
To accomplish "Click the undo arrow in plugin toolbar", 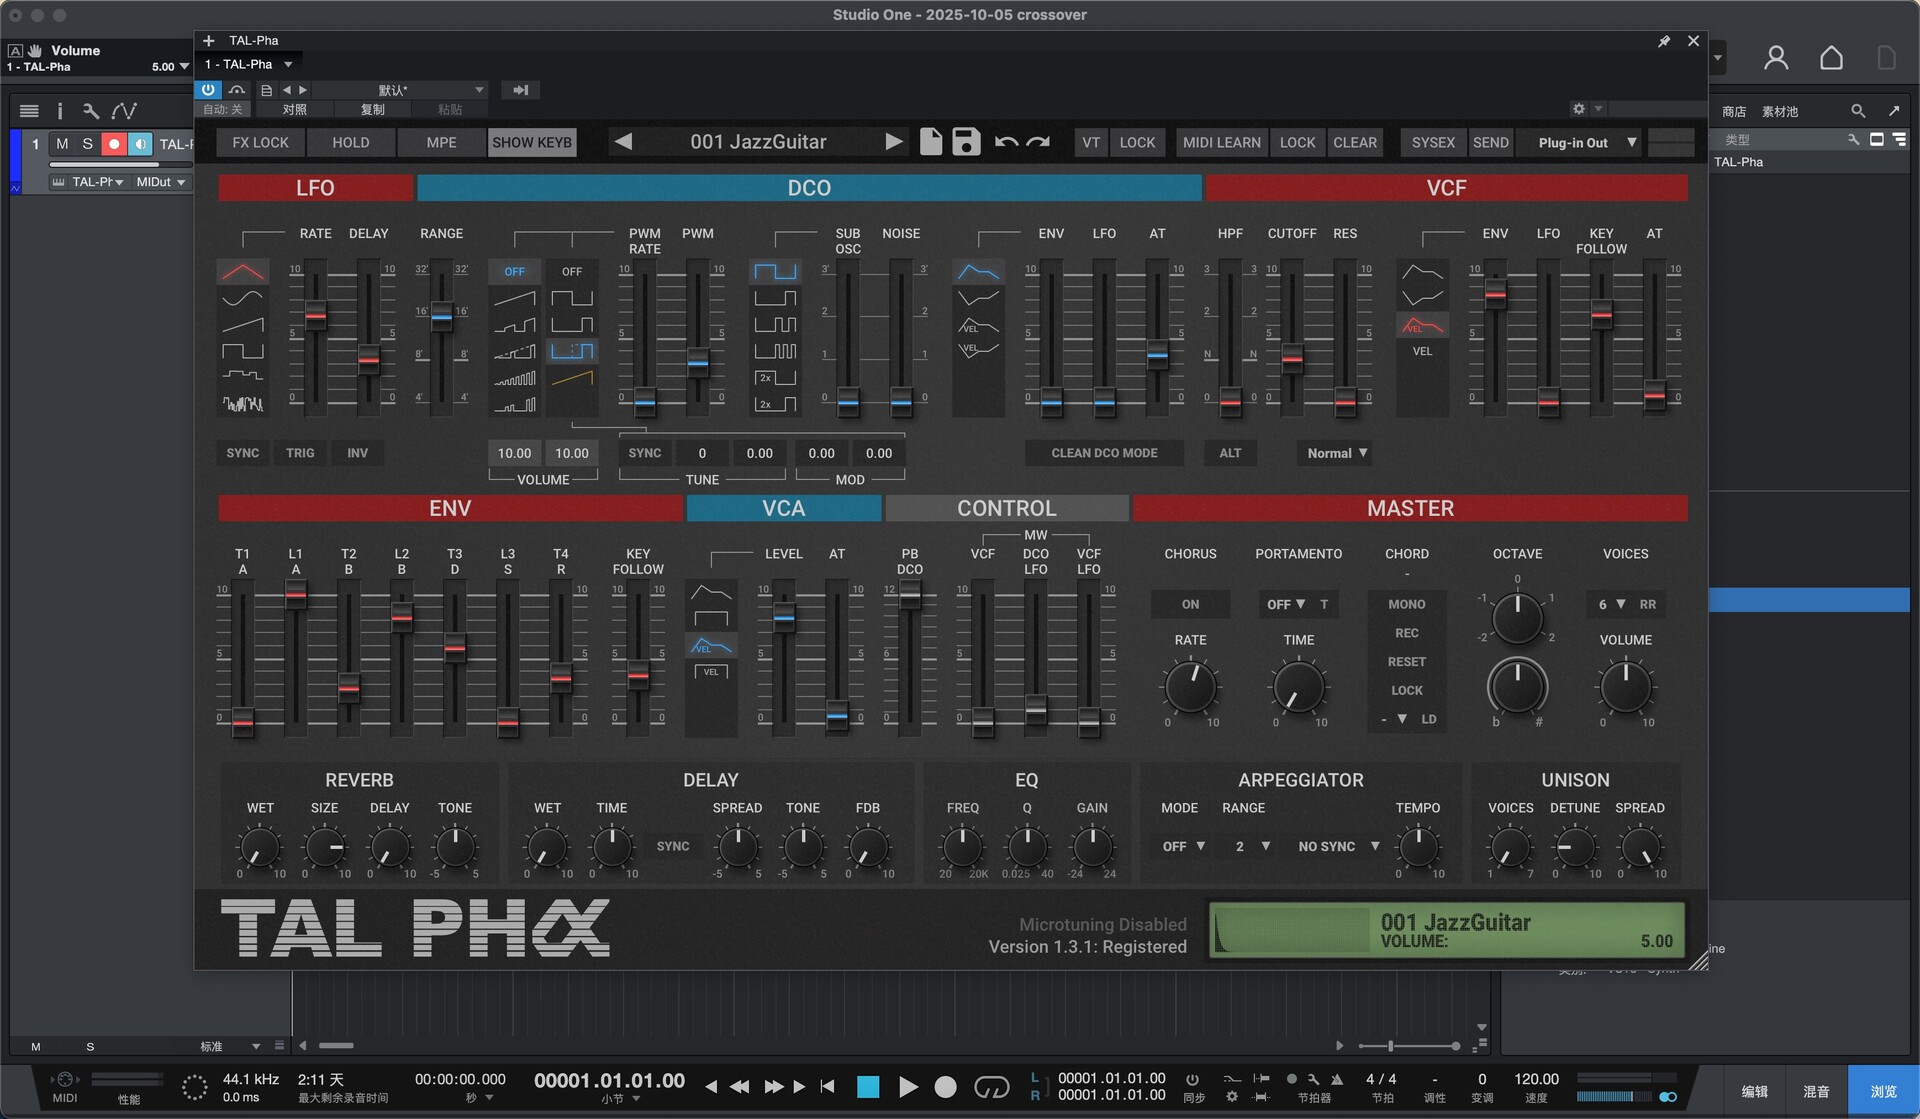I will (x=1006, y=142).
